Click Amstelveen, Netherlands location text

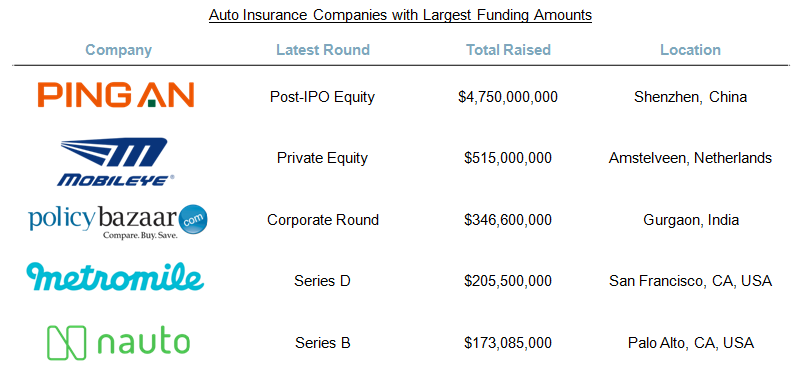tap(691, 158)
